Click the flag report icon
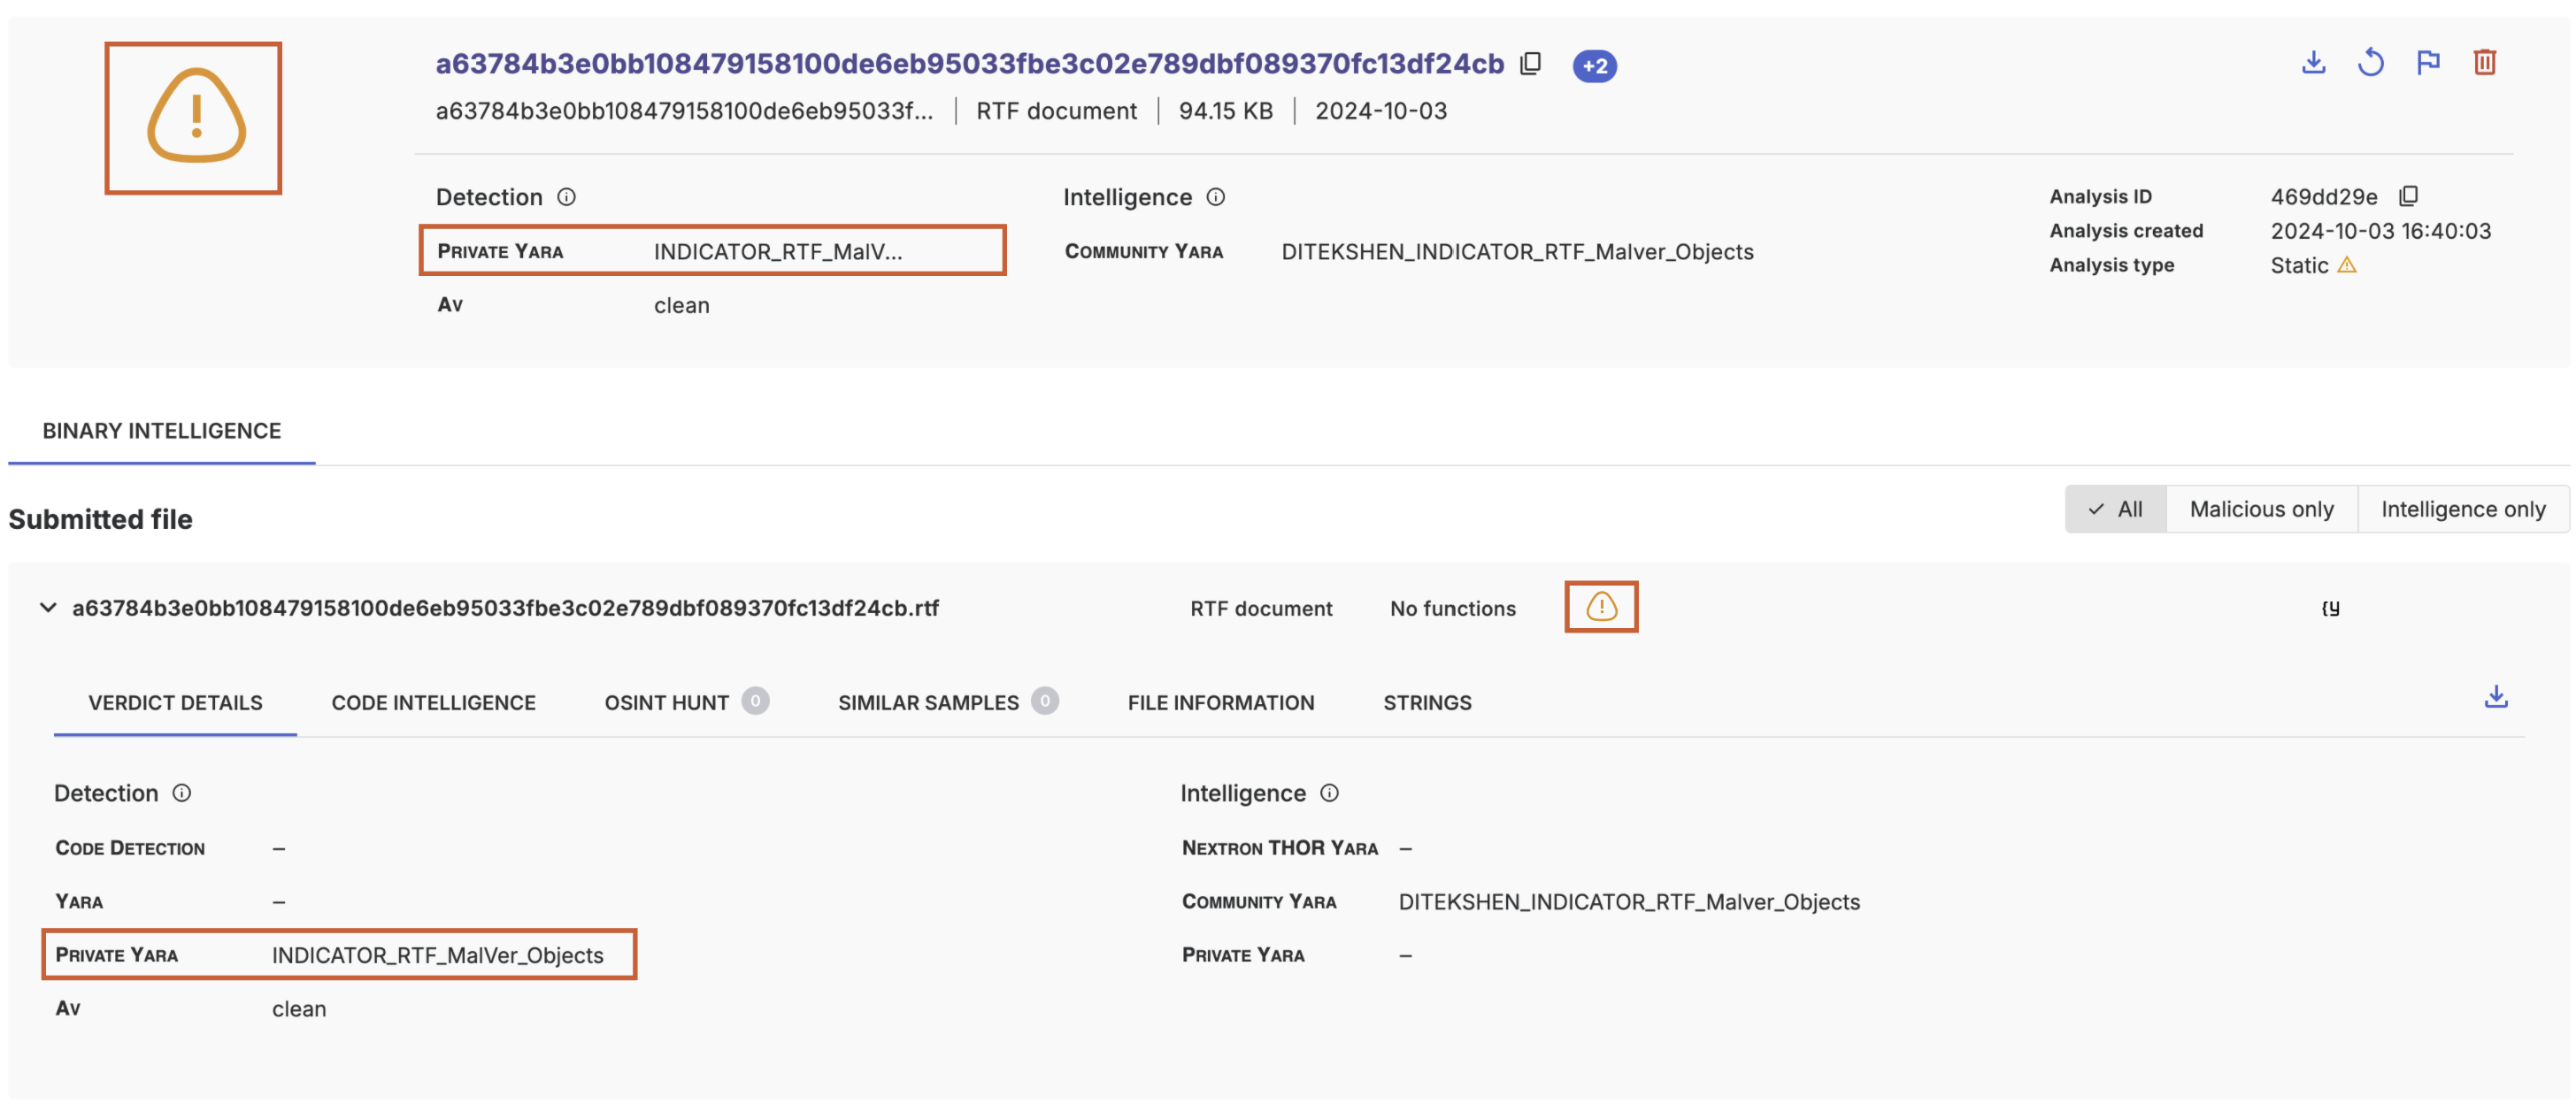The width and height of the screenshot is (2576, 1111). click(2428, 63)
